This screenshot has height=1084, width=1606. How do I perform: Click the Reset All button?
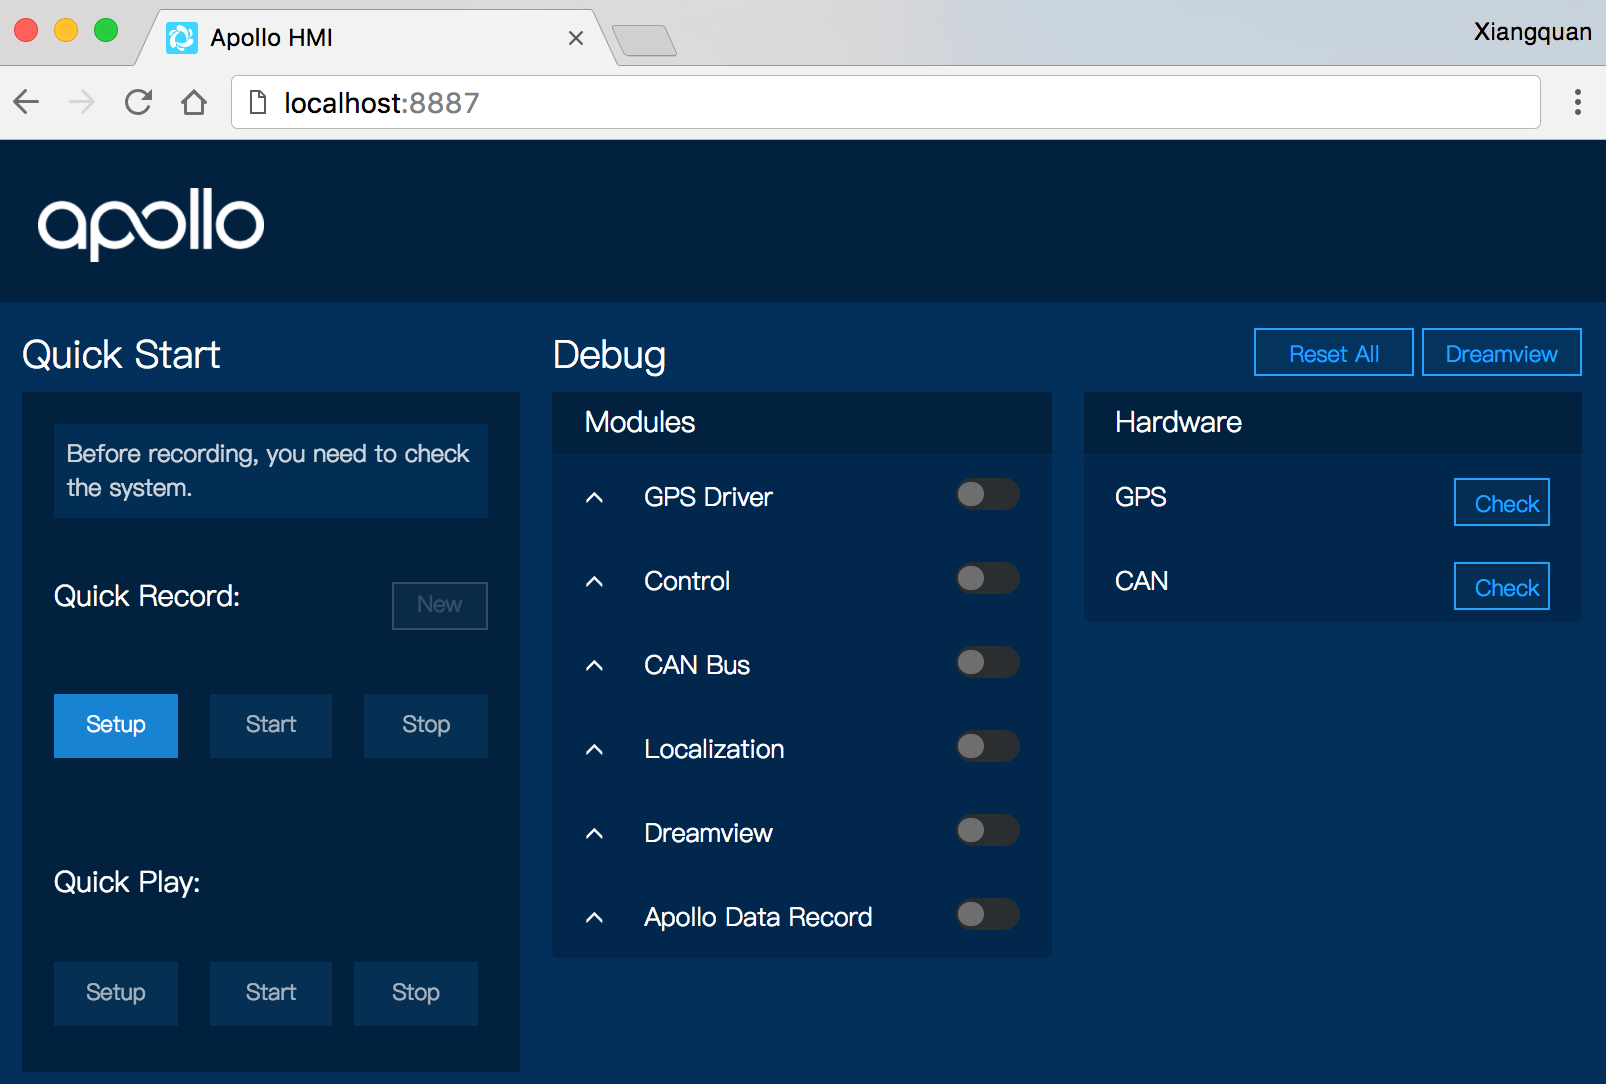point(1333,352)
